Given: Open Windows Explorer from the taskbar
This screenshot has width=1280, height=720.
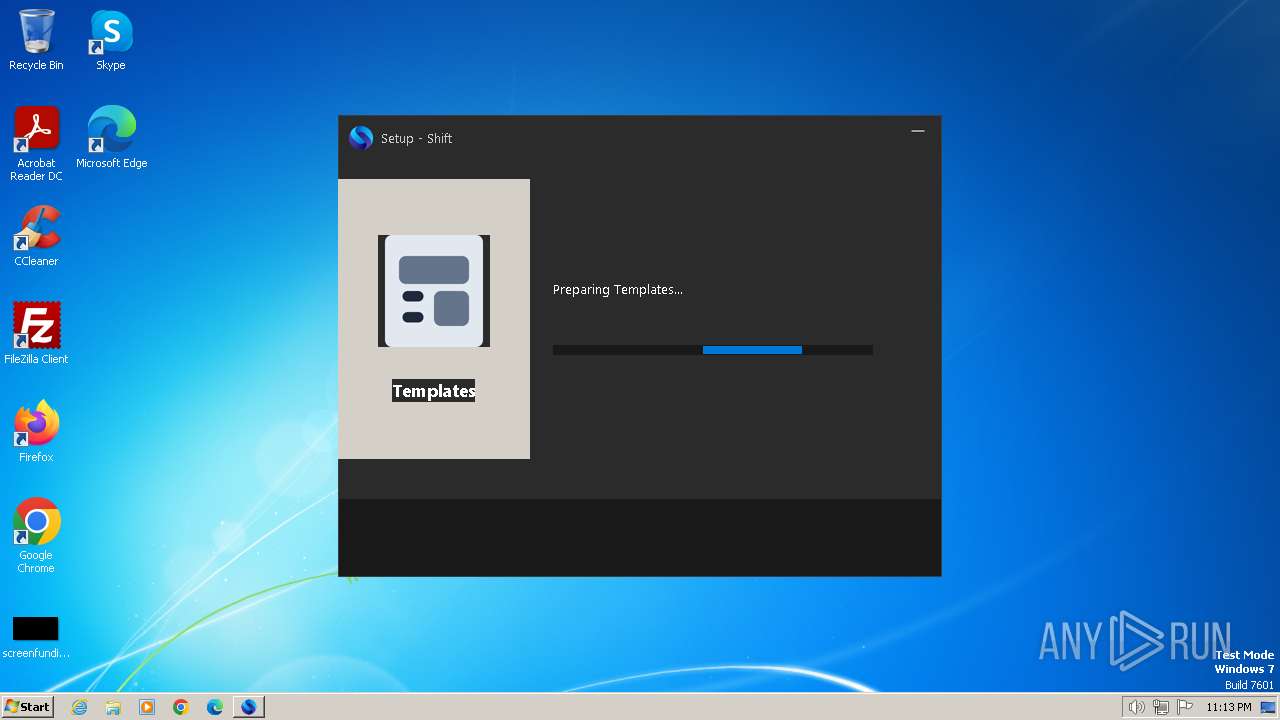Looking at the screenshot, I should tap(113, 707).
